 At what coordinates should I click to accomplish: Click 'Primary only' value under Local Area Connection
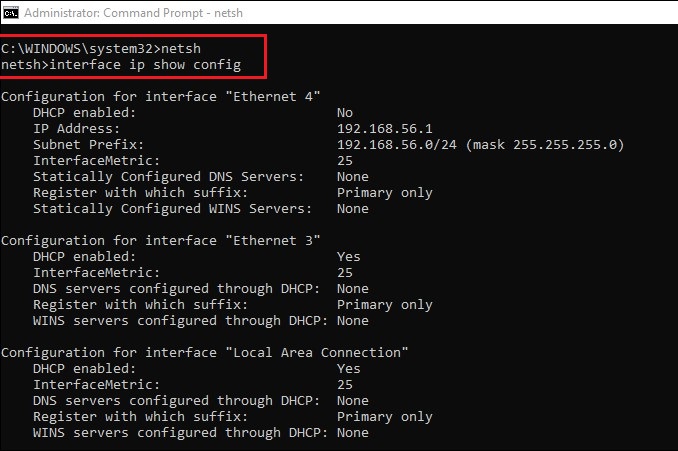tap(385, 416)
